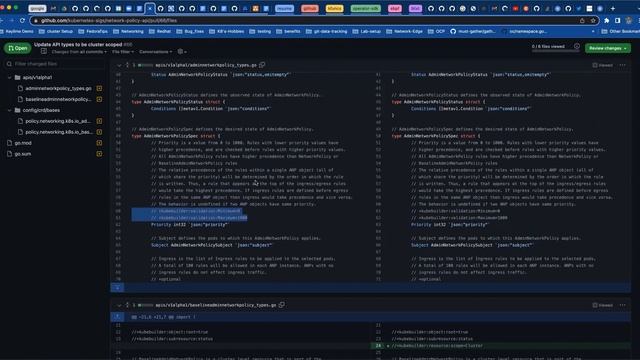Open apis/v1alpha1/baselineadminnetworkpolicy_types.go header link
Viewport: 640px width, 360px height.
(216, 305)
